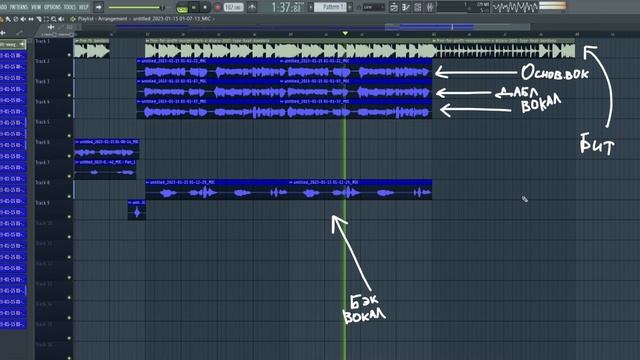Mute Track 7 using its green dot
This screenshot has width=640, height=360.
69,176
